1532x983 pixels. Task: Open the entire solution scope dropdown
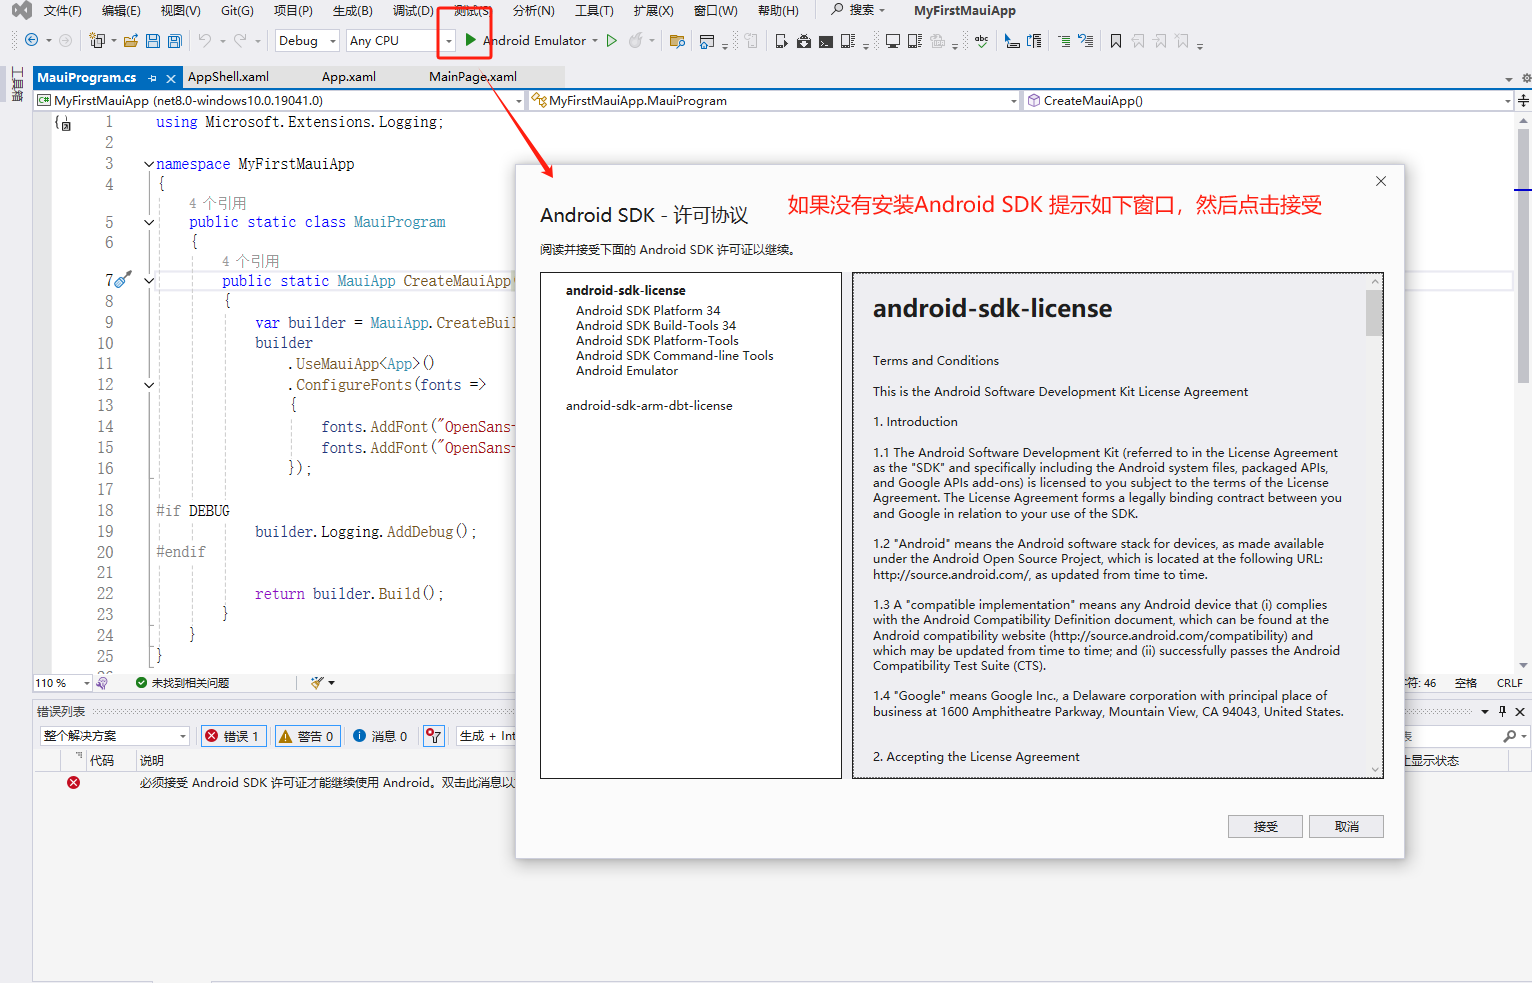pyautogui.click(x=115, y=736)
